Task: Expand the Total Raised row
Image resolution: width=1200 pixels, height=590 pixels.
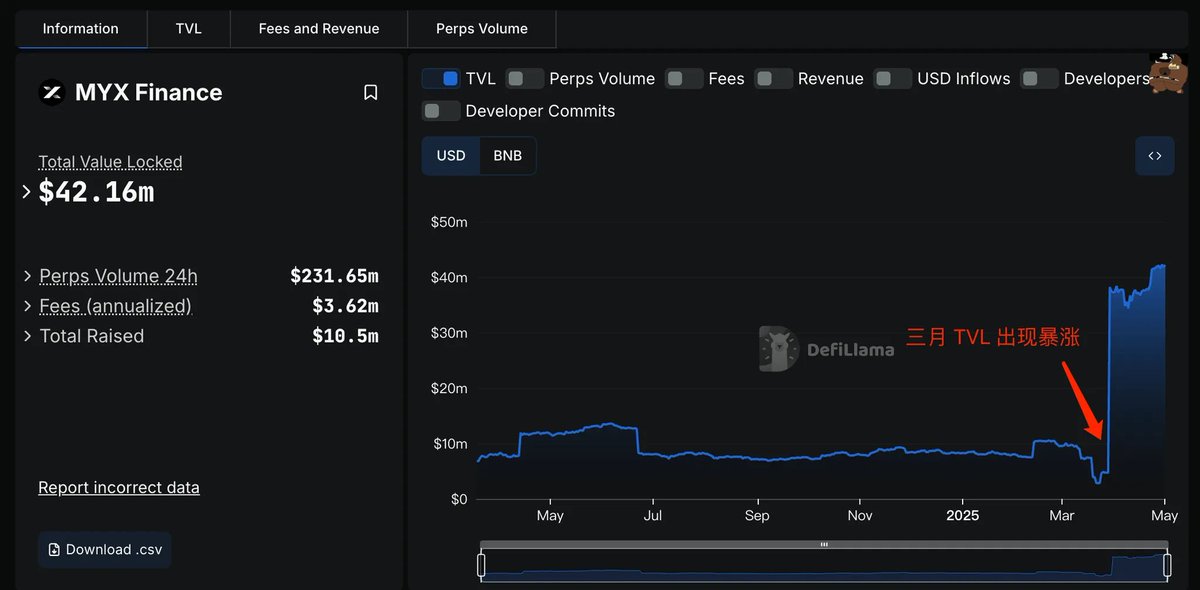Action: 28,336
